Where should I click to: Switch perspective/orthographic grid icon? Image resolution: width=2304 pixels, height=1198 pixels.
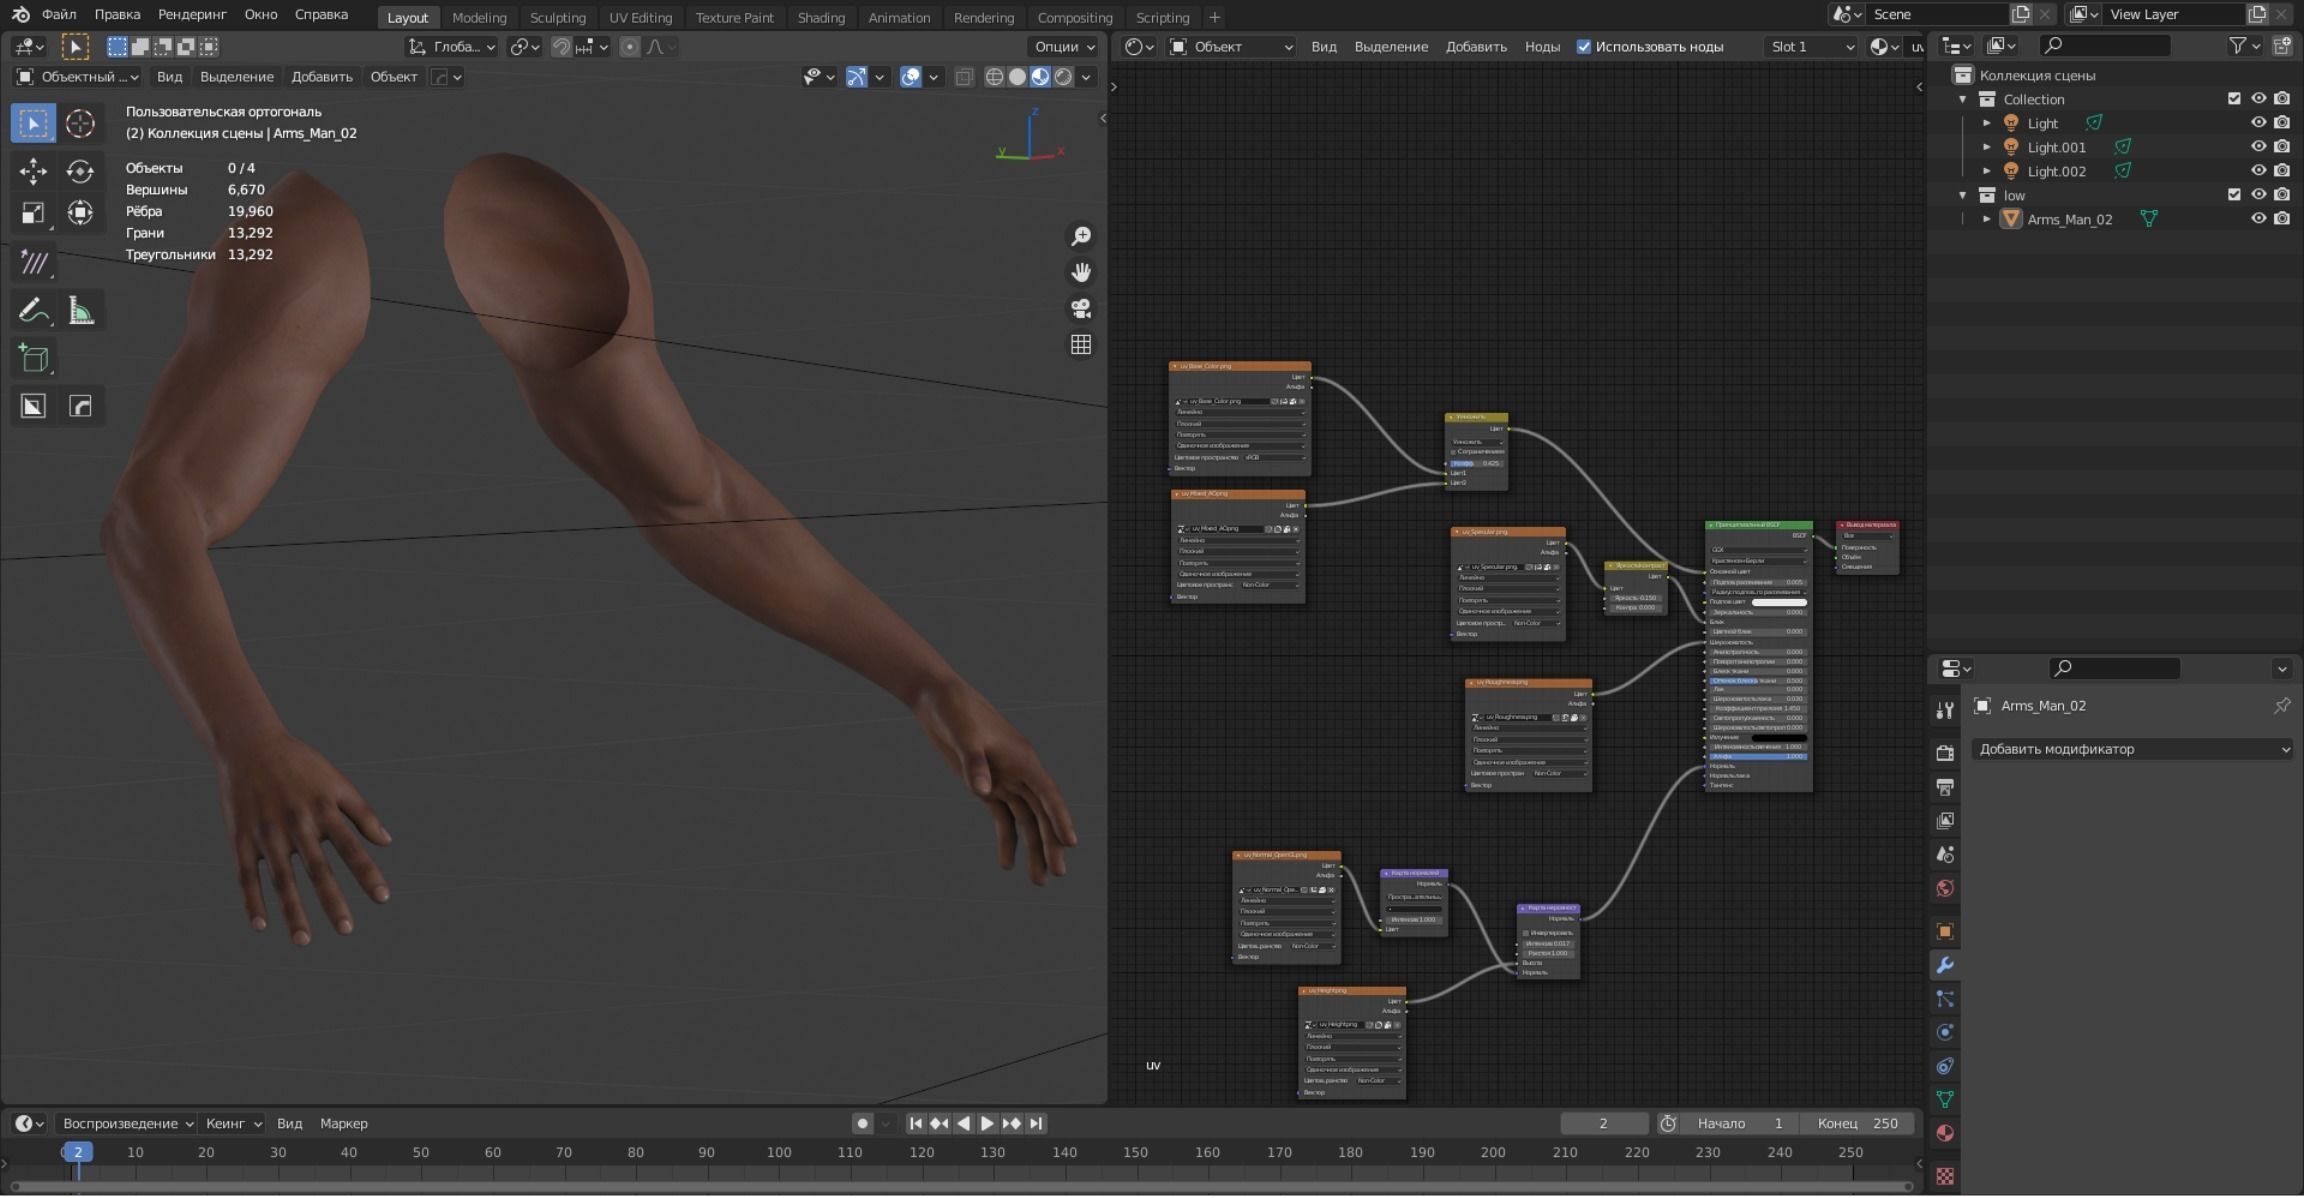point(1081,344)
